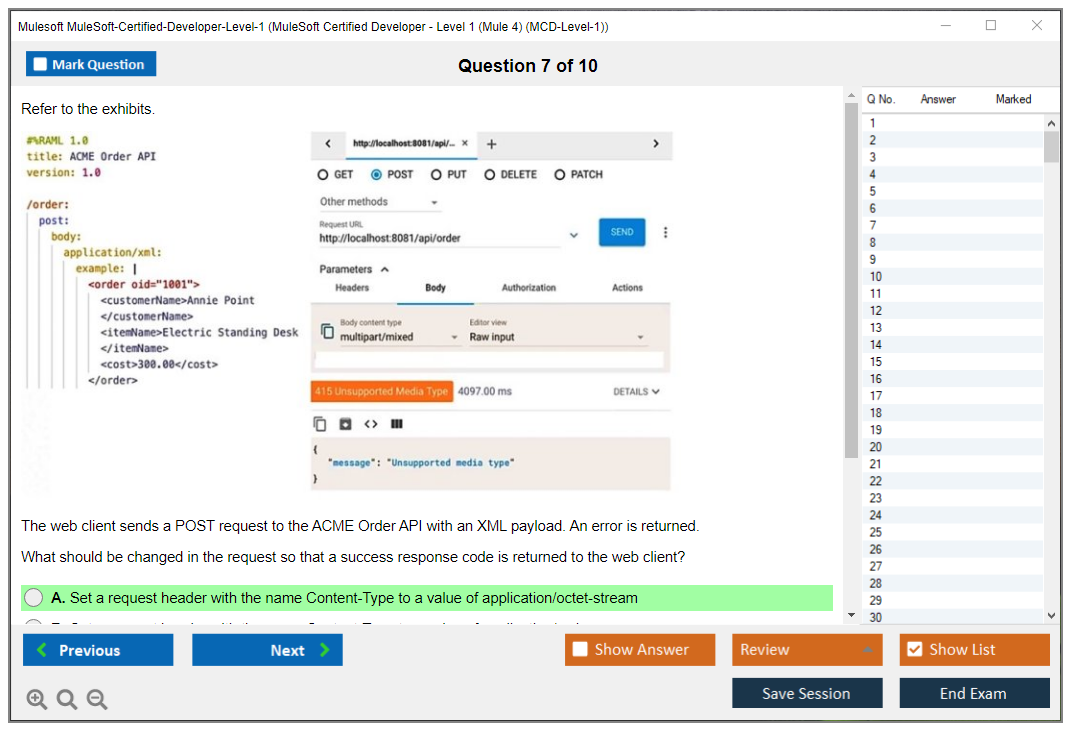Advance with the Next button
This screenshot has width=1075, height=735.
(x=267, y=650)
